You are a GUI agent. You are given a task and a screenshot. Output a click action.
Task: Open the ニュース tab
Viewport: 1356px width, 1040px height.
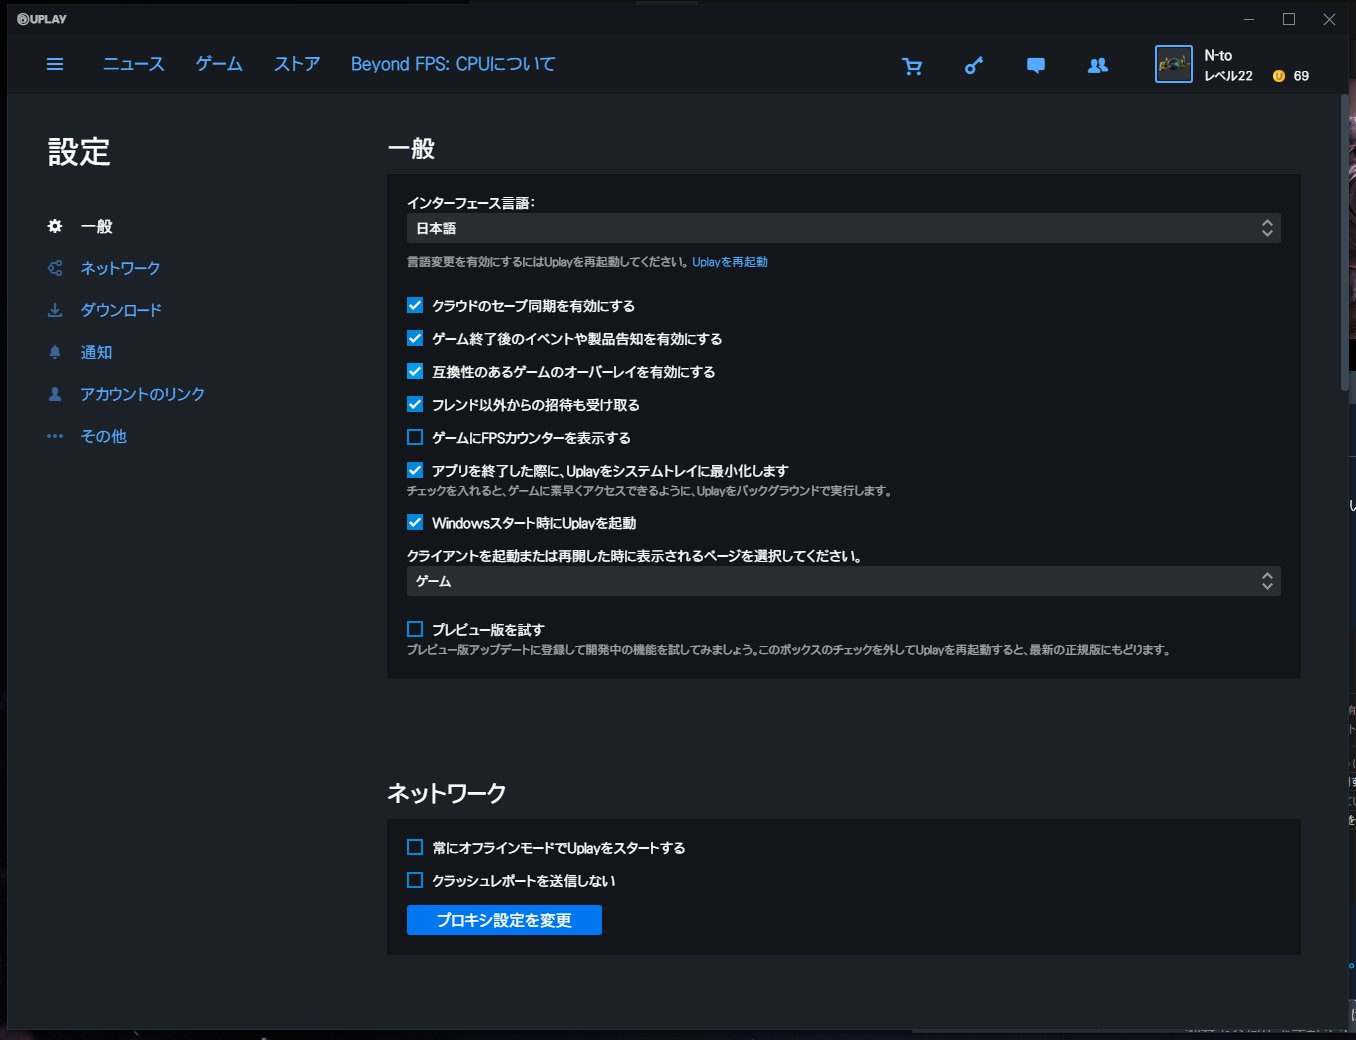point(134,64)
